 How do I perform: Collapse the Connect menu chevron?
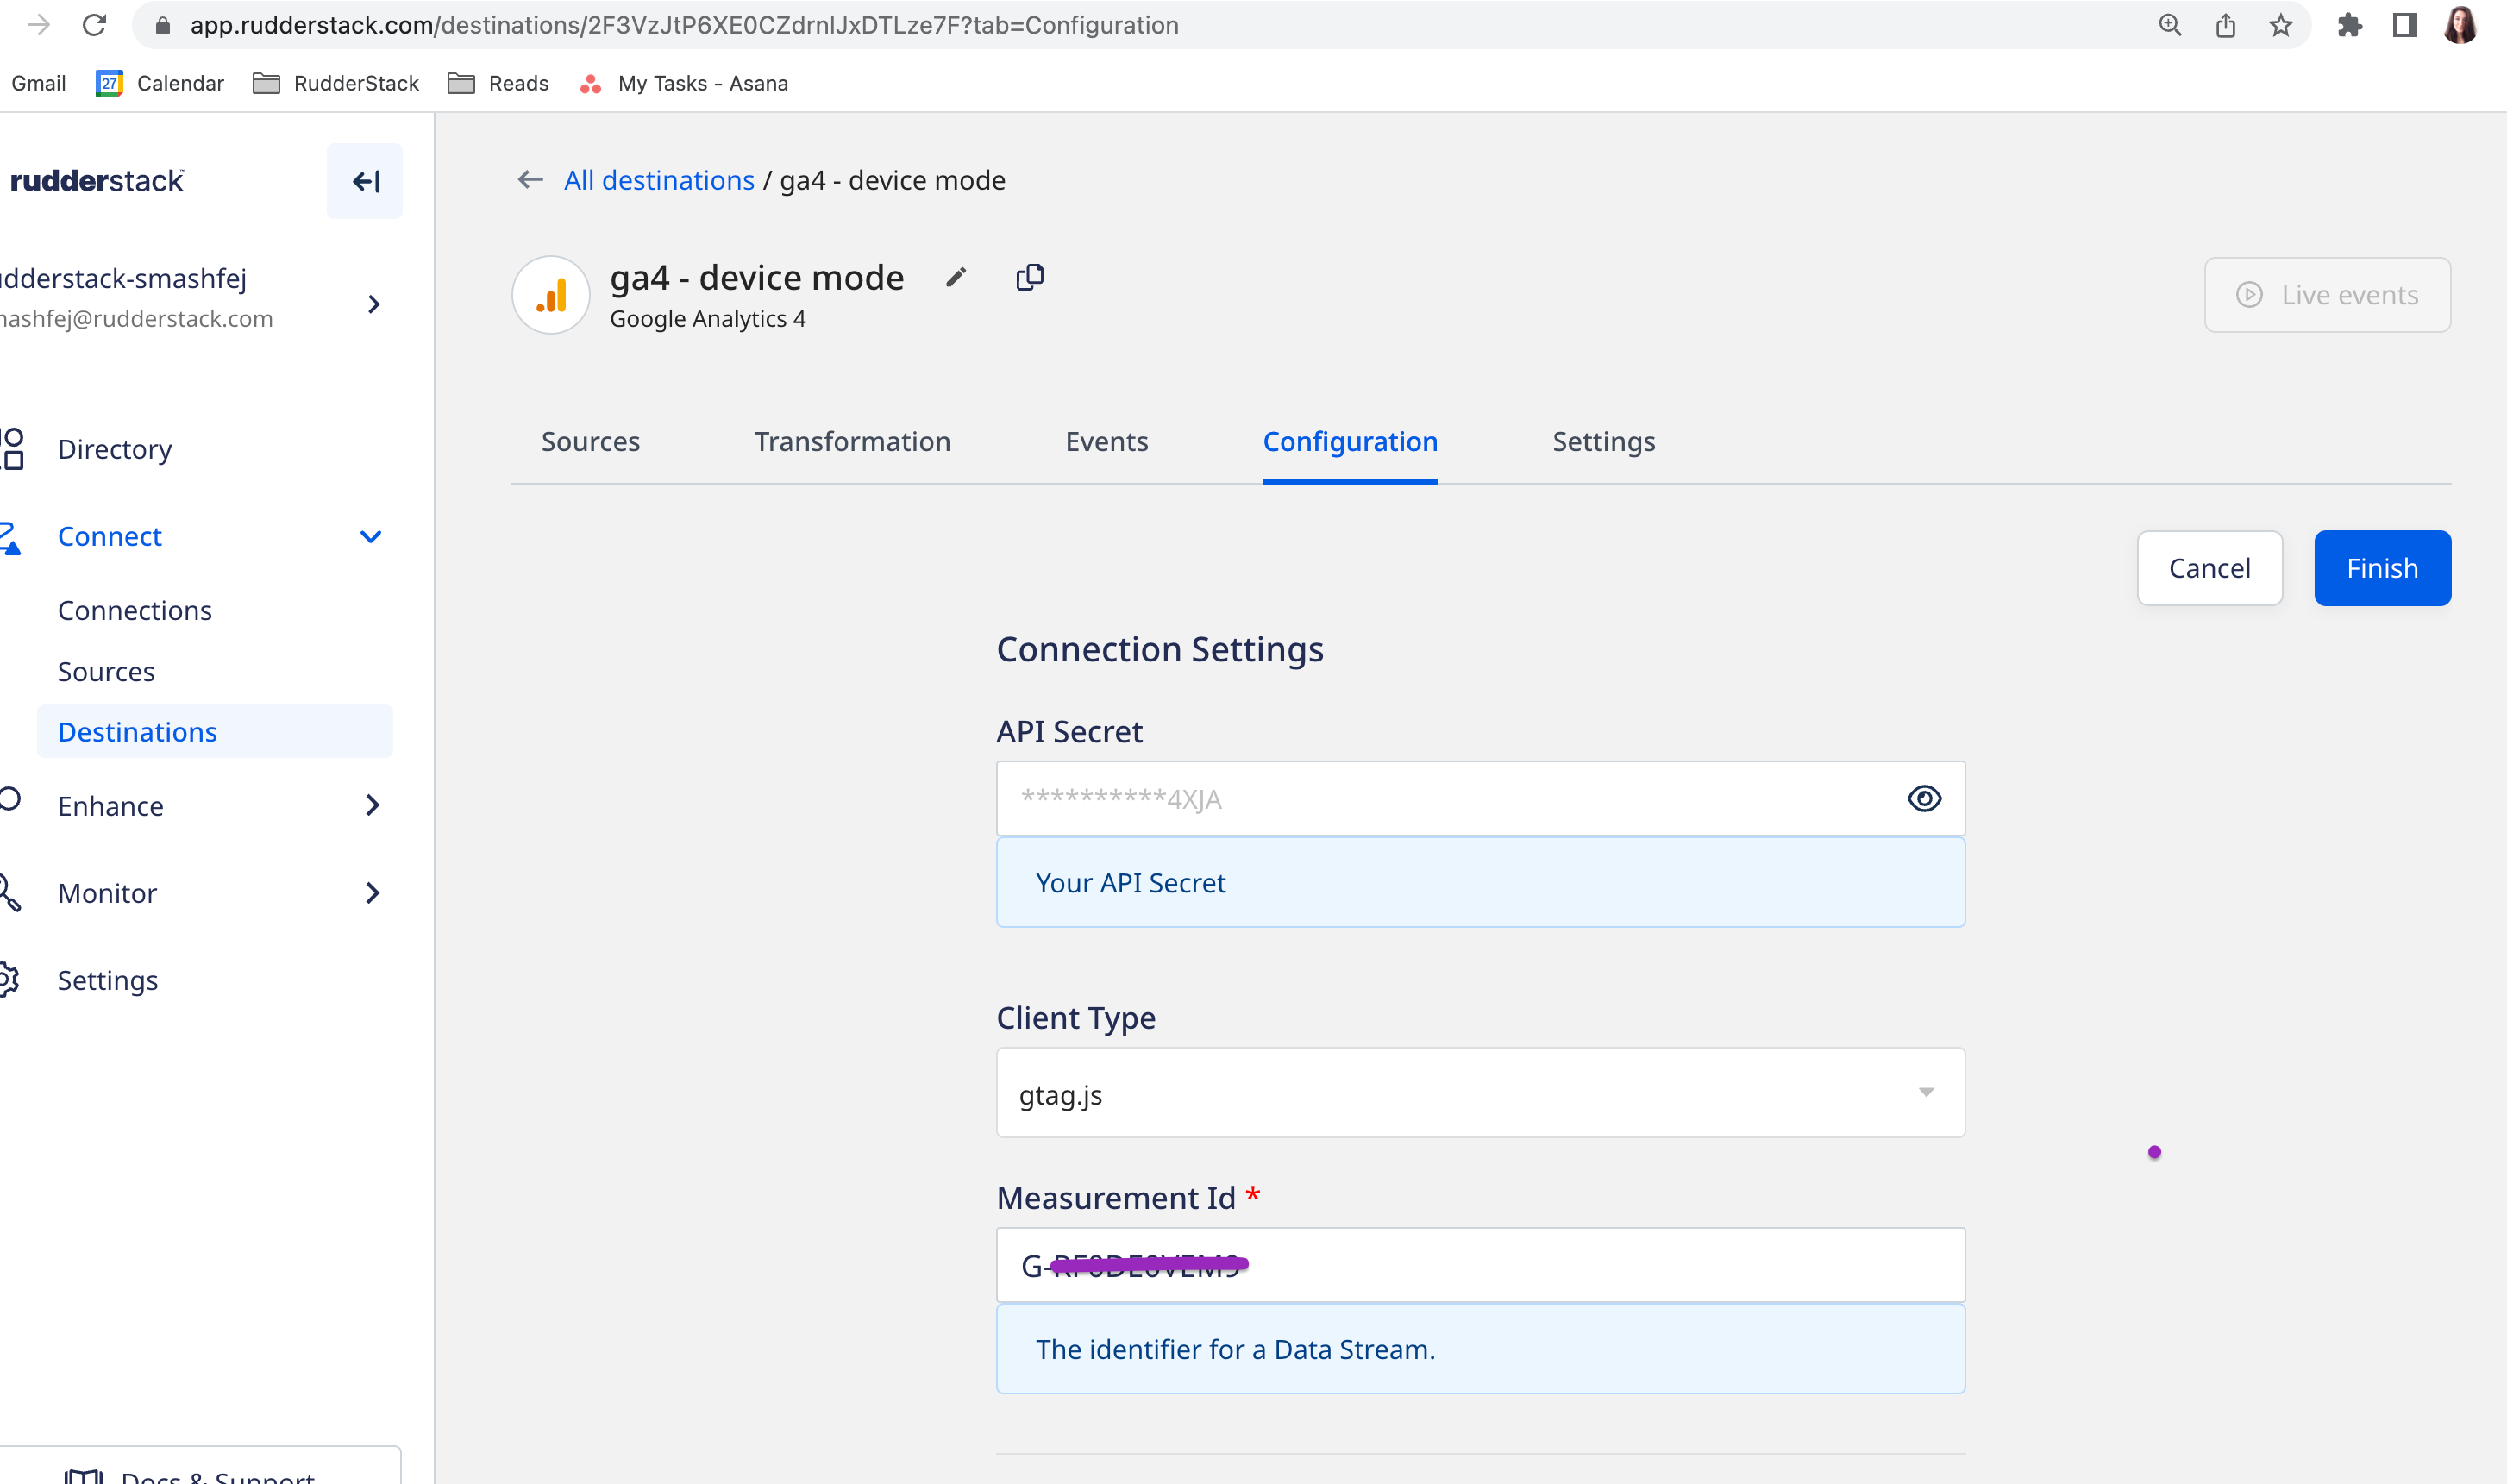[x=371, y=537]
